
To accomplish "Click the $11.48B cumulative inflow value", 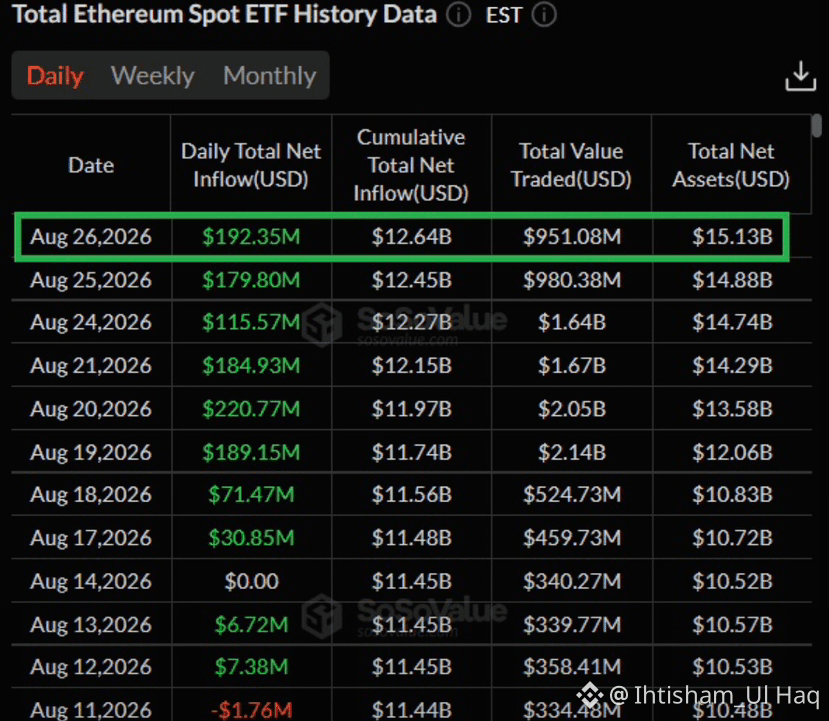I will [411, 538].
